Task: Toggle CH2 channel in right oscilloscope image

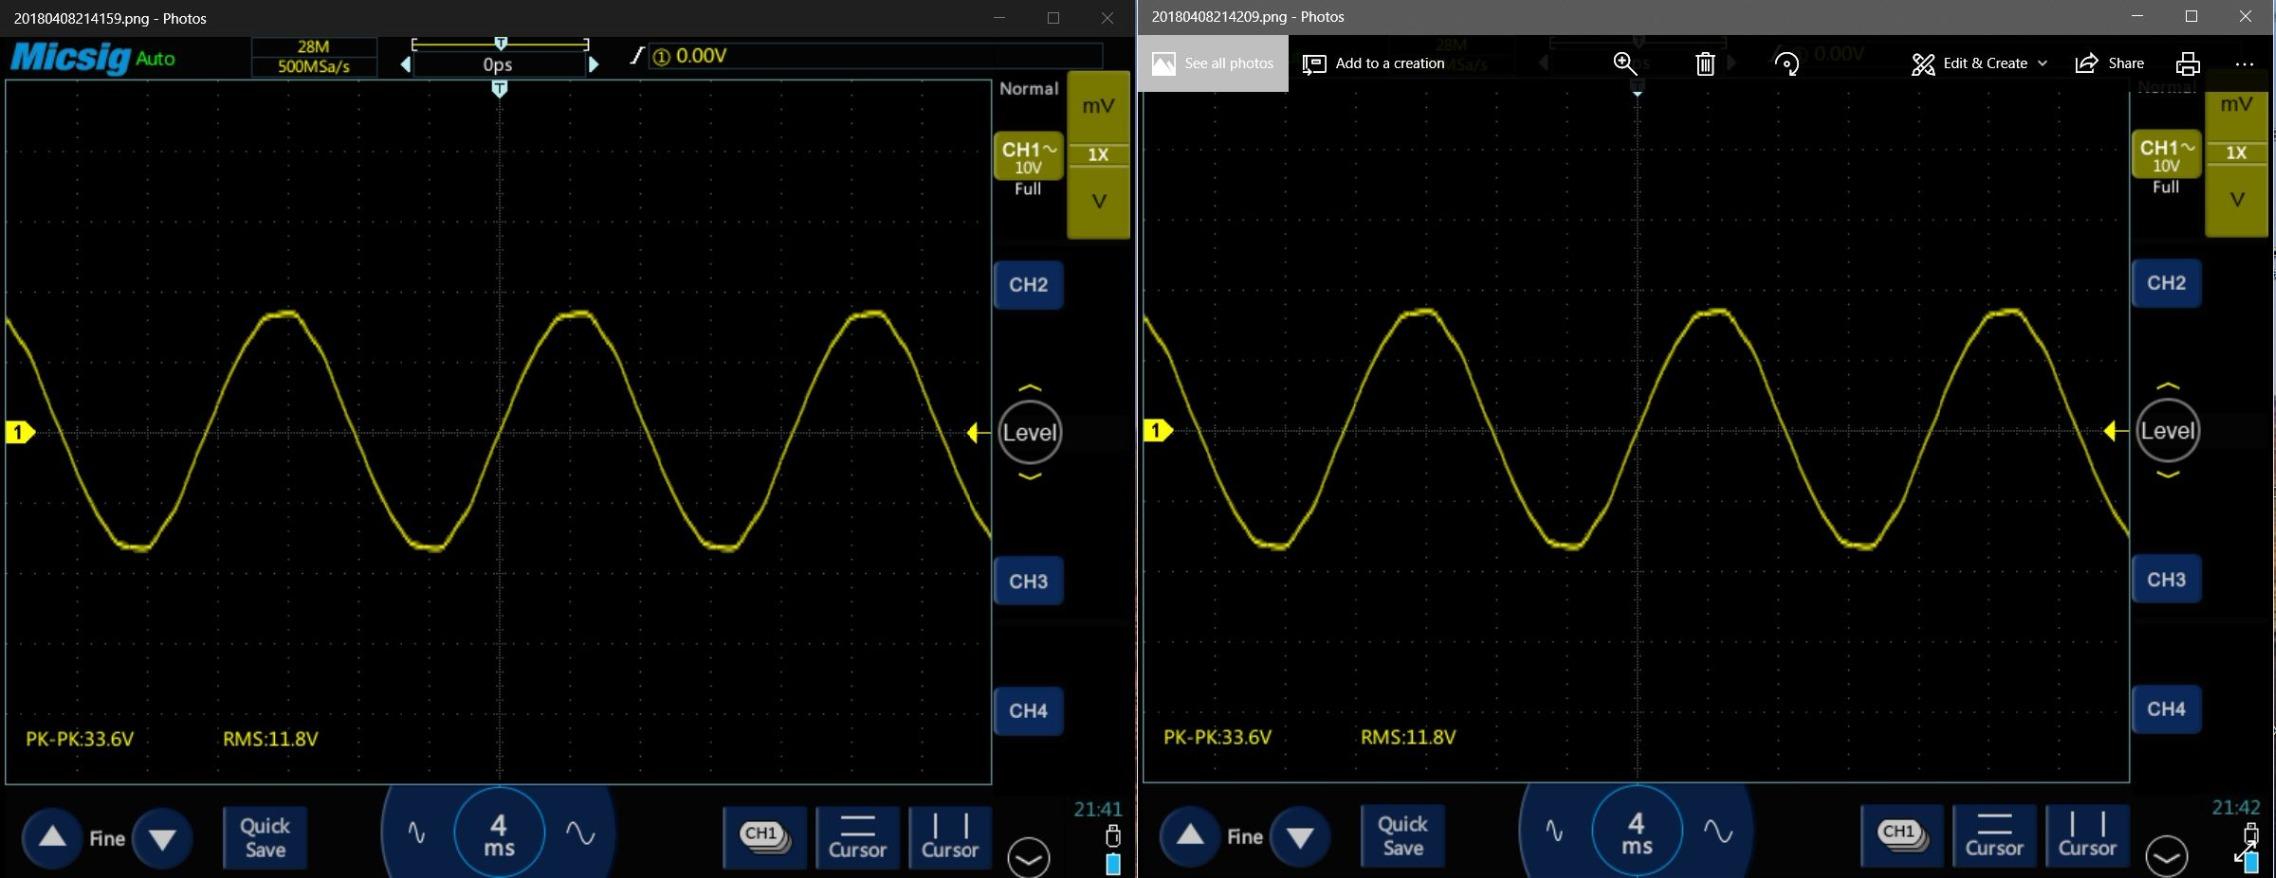Action: 2166,283
